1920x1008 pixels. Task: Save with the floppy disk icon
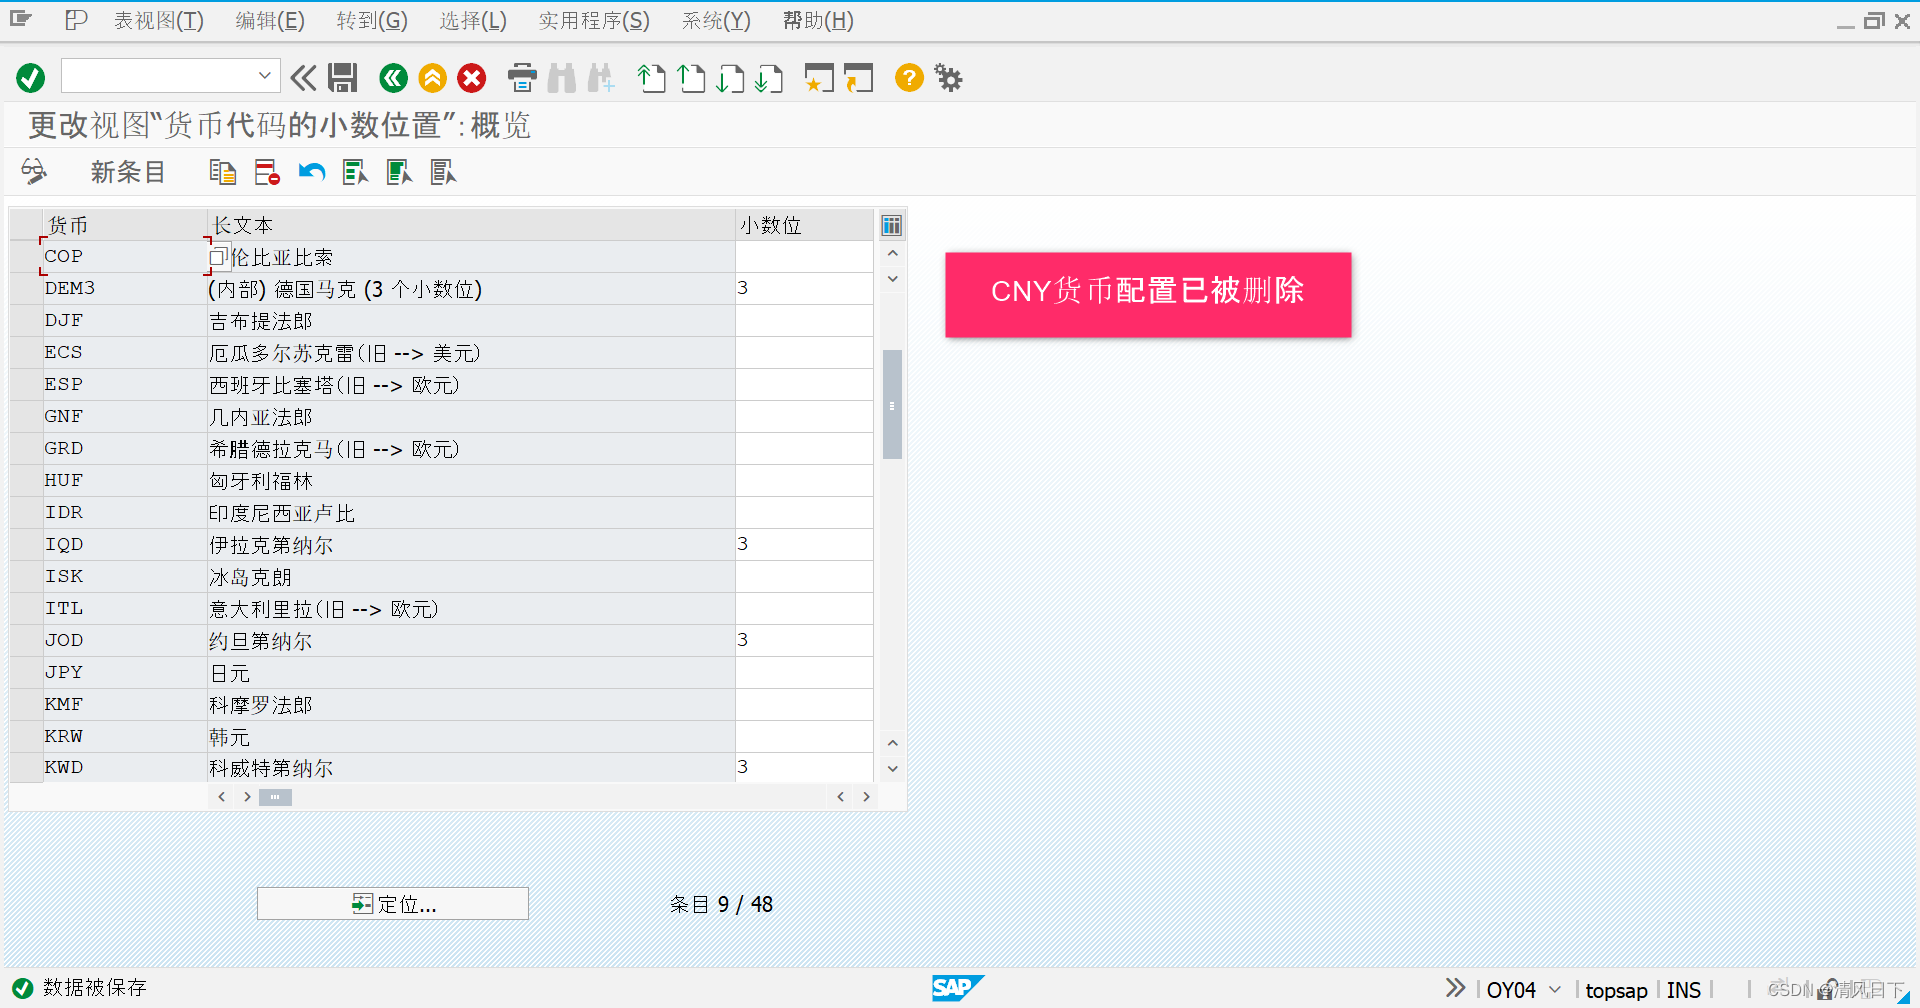coord(343,78)
